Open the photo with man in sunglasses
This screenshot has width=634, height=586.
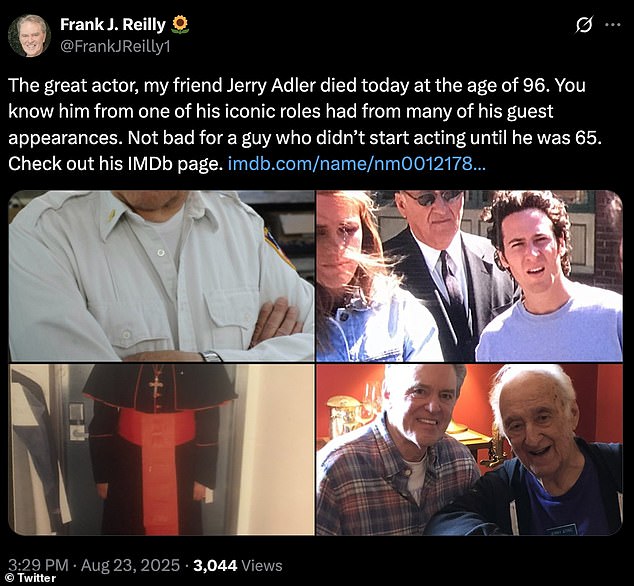pos(469,276)
